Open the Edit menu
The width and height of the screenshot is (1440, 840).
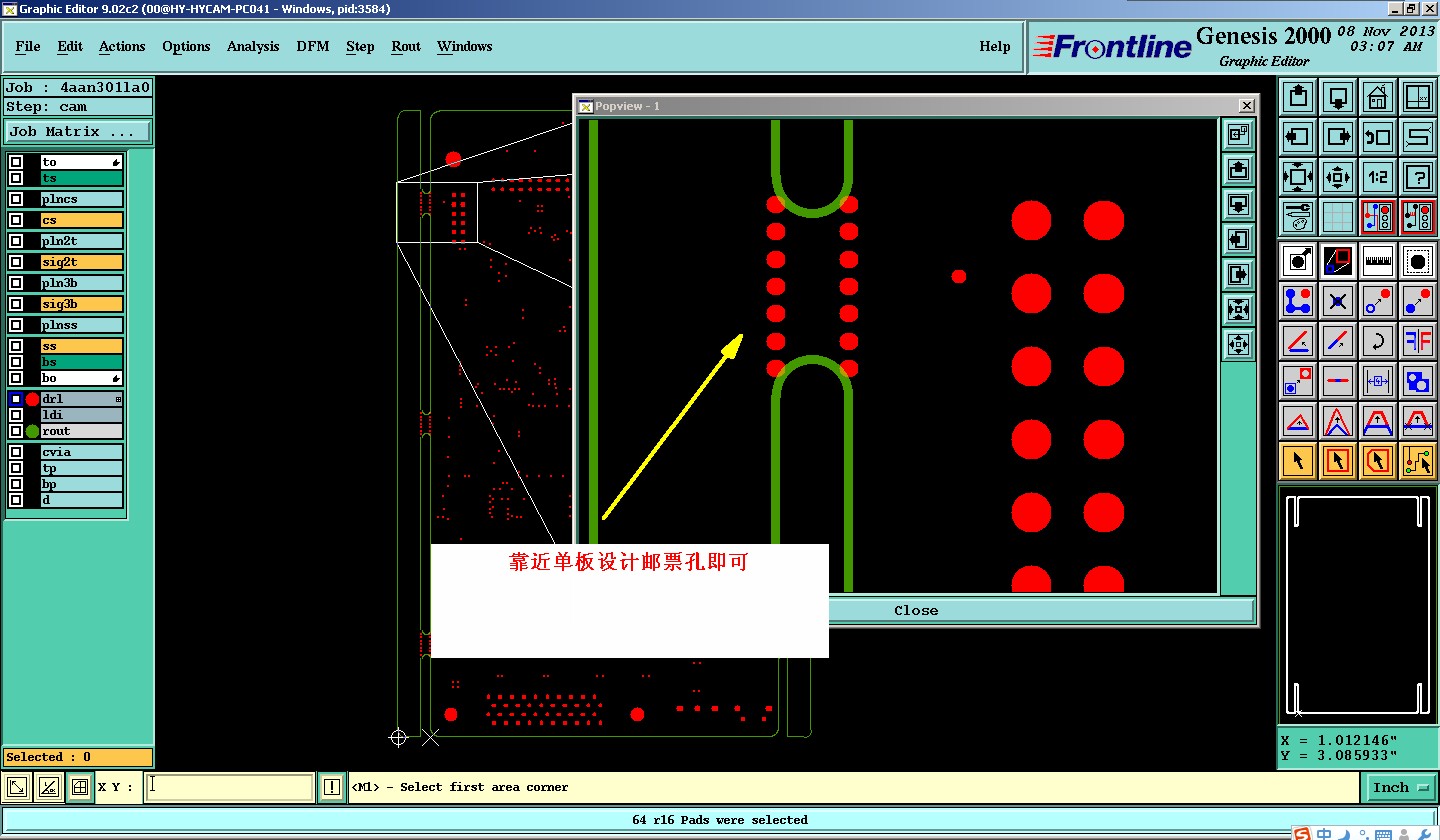pos(70,46)
